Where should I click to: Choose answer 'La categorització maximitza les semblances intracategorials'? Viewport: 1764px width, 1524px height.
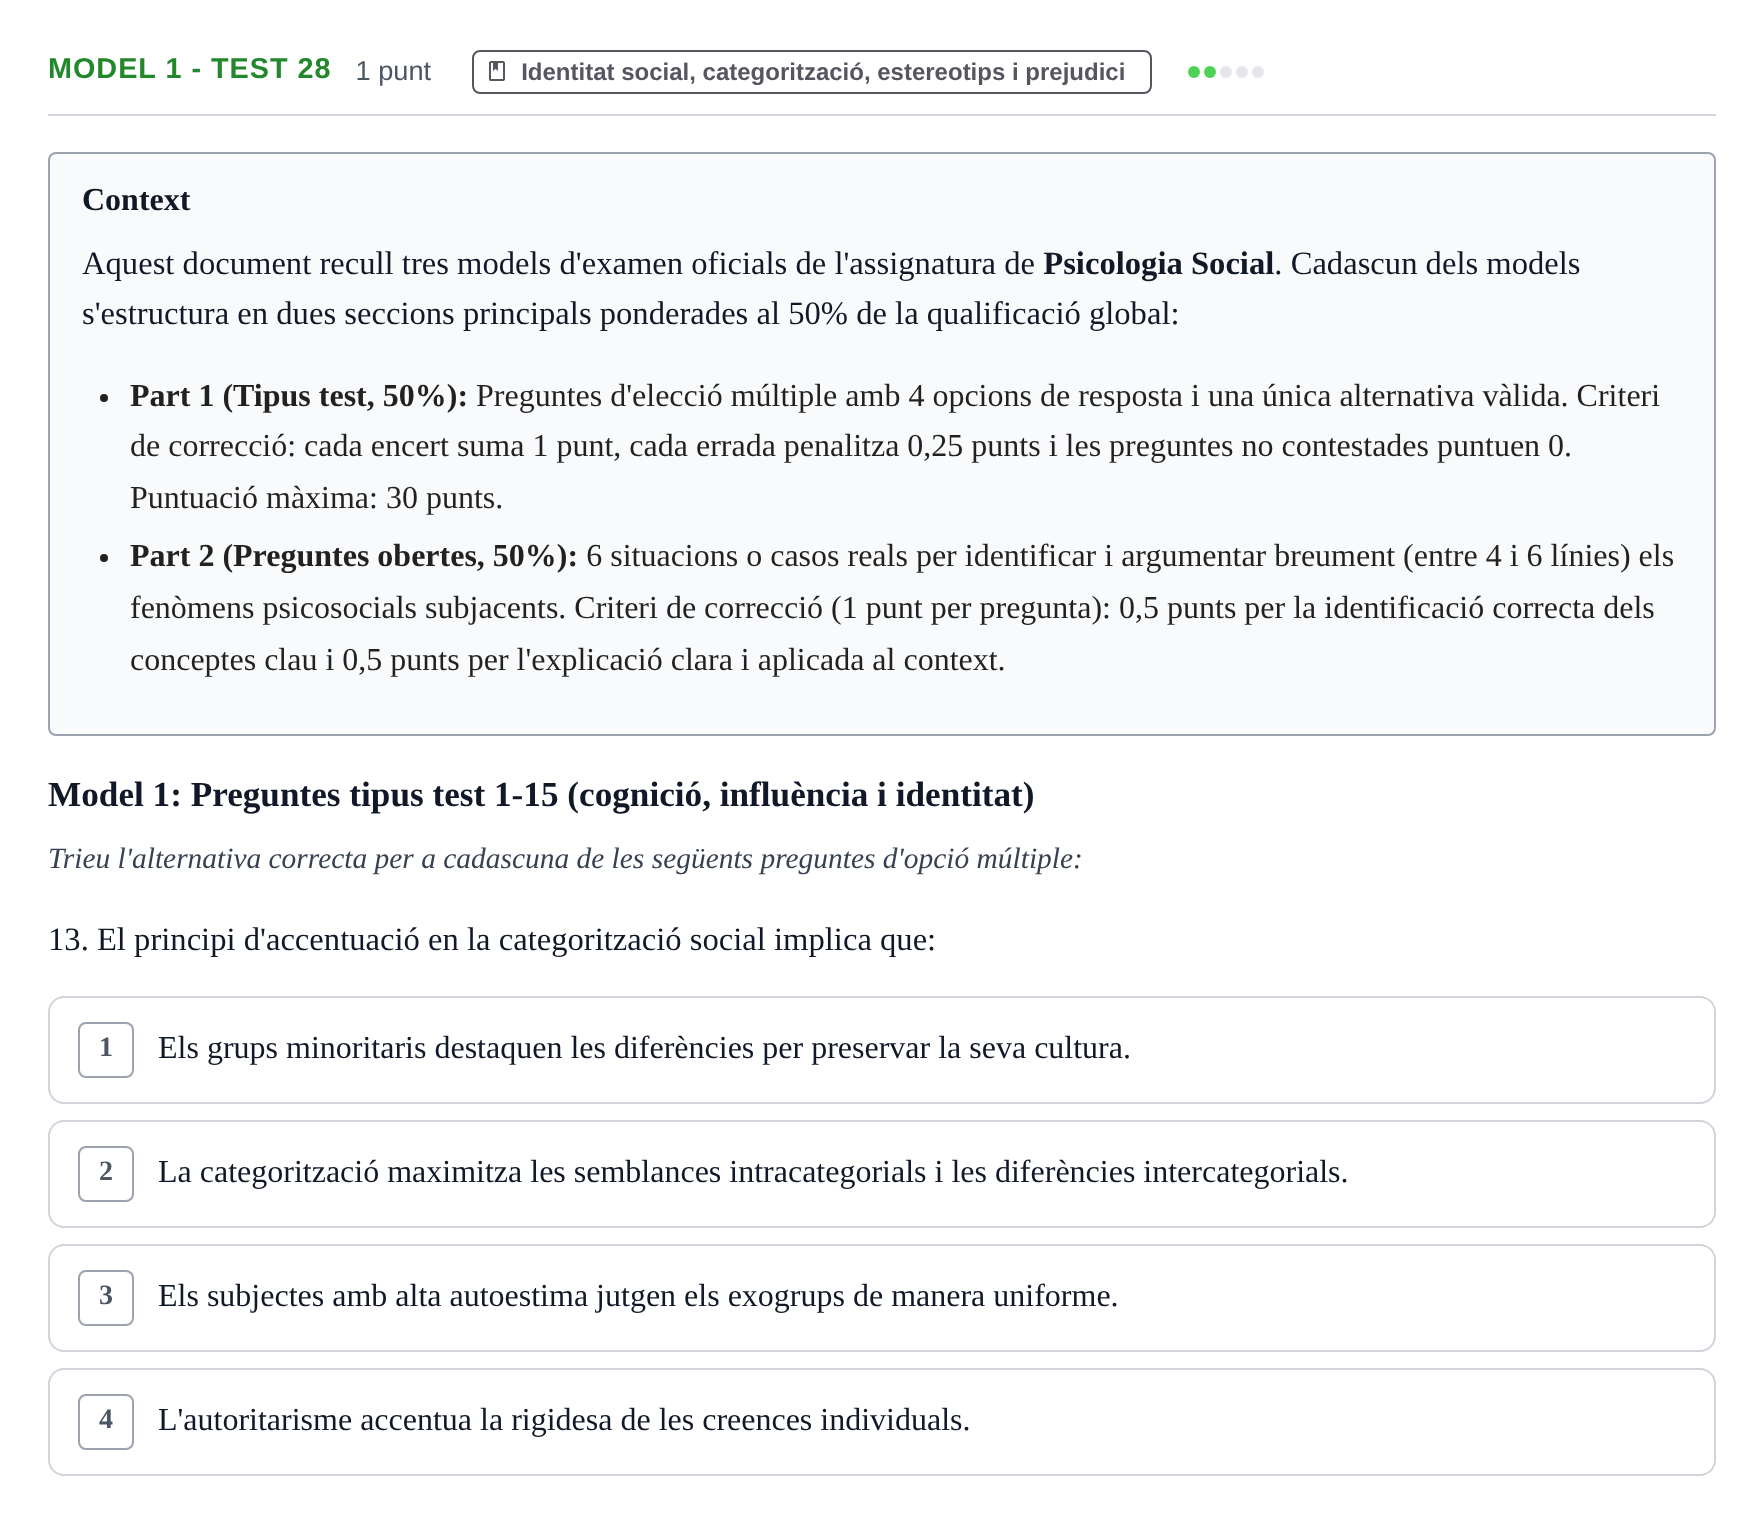click(x=881, y=1174)
